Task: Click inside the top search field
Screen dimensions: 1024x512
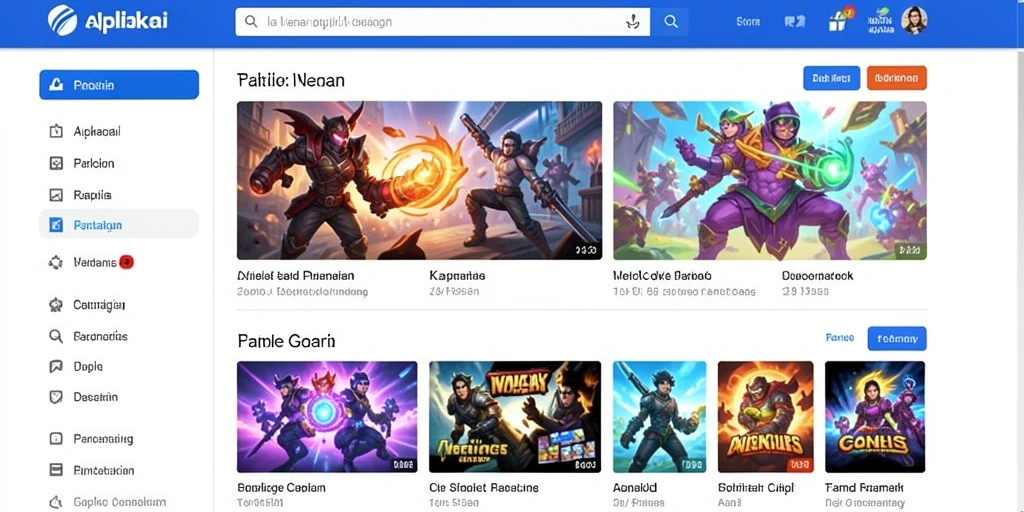Action: [x=431, y=22]
